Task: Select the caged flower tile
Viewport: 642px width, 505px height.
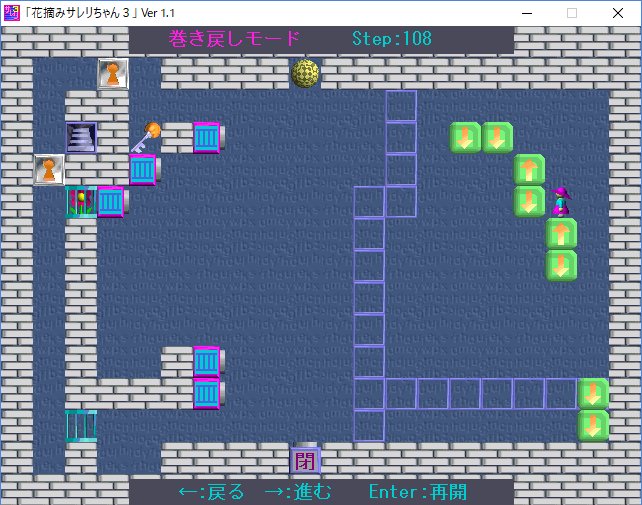Action: (80, 201)
